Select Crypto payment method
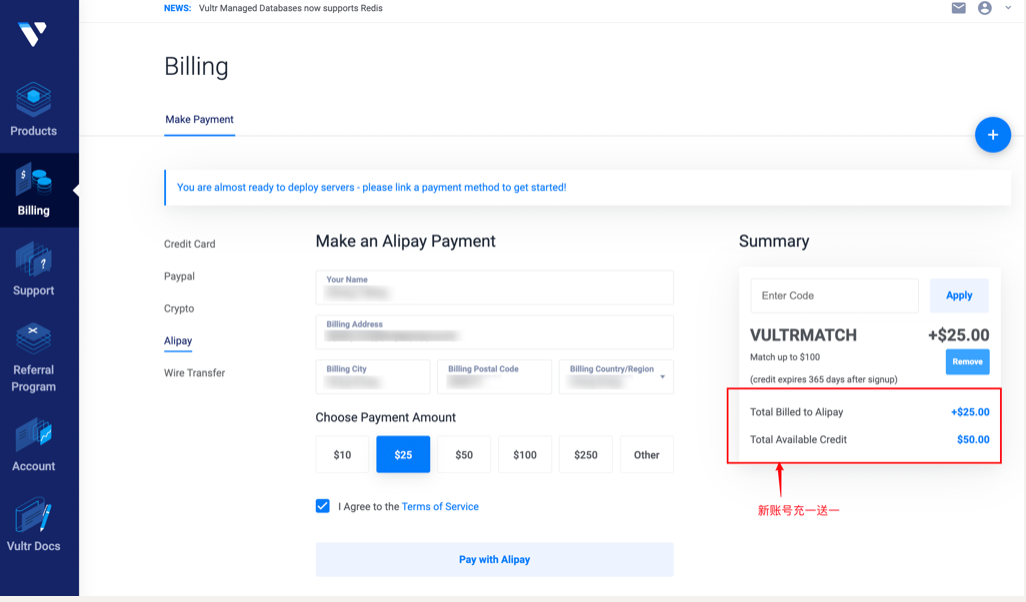The height and width of the screenshot is (602, 1026). tap(179, 308)
